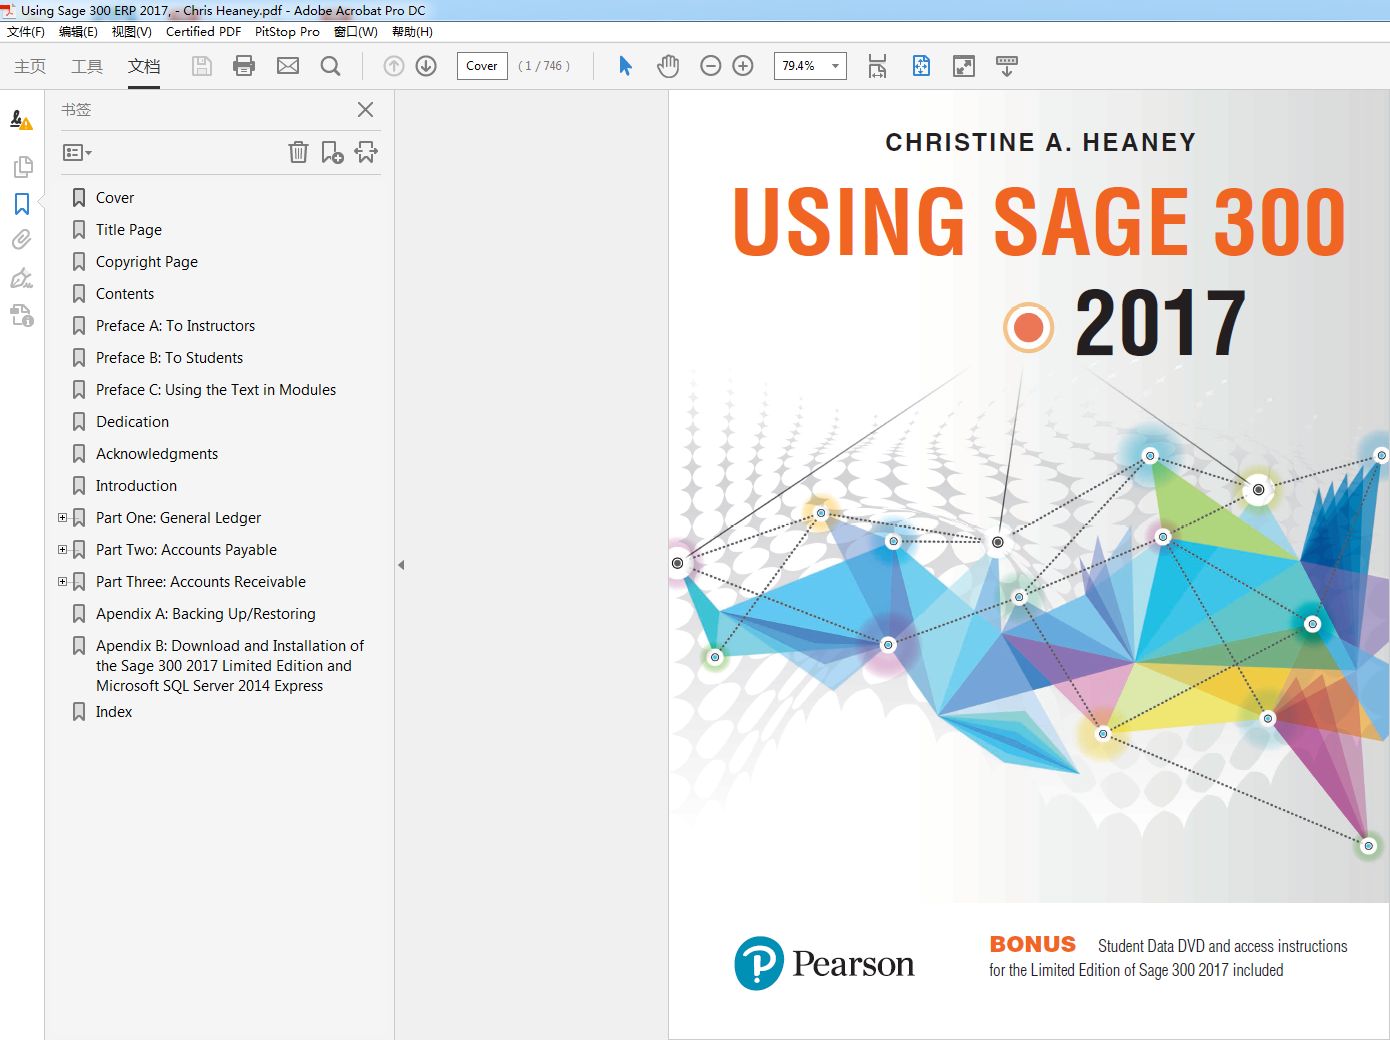The height and width of the screenshot is (1040, 1390).
Task: Open the Signatures pen panel
Action: [22, 278]
